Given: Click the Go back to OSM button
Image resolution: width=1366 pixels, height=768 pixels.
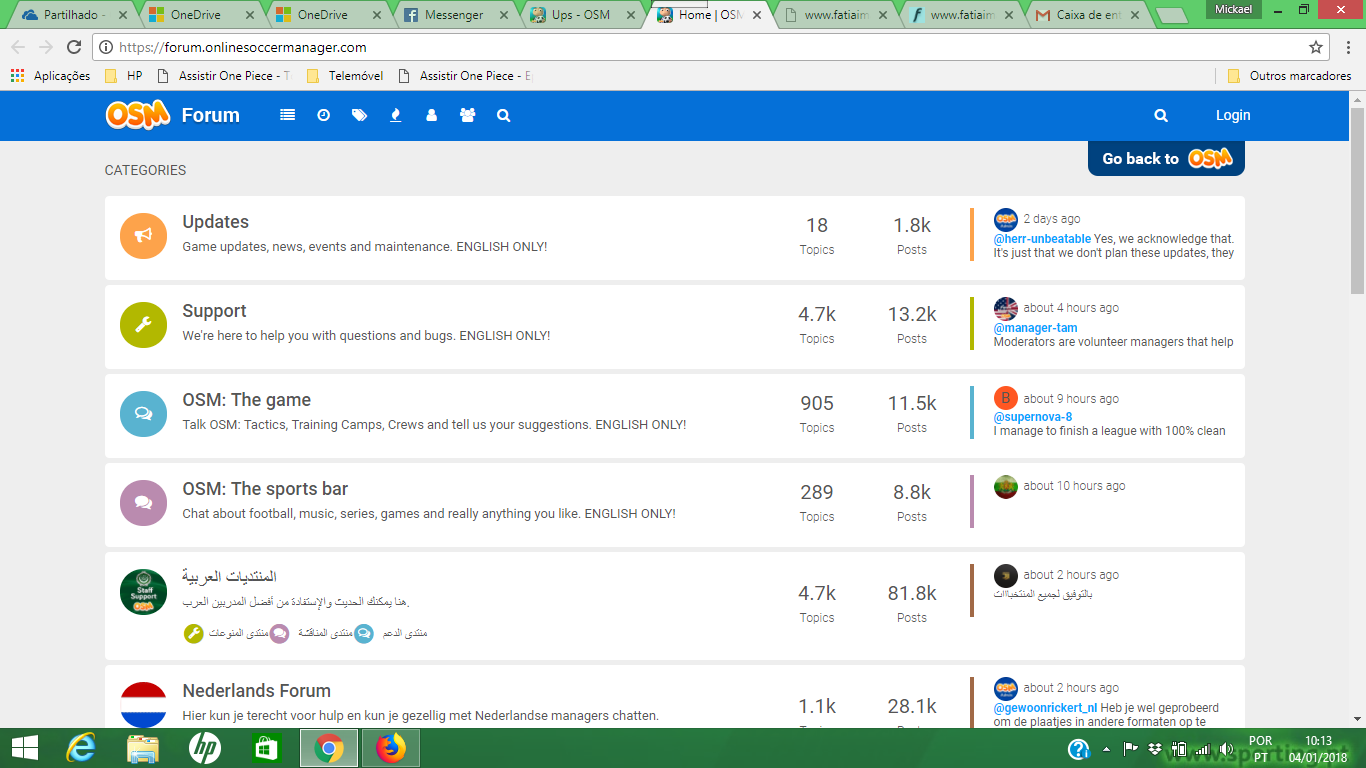Looking at the screenshot, I should 1166,158.
